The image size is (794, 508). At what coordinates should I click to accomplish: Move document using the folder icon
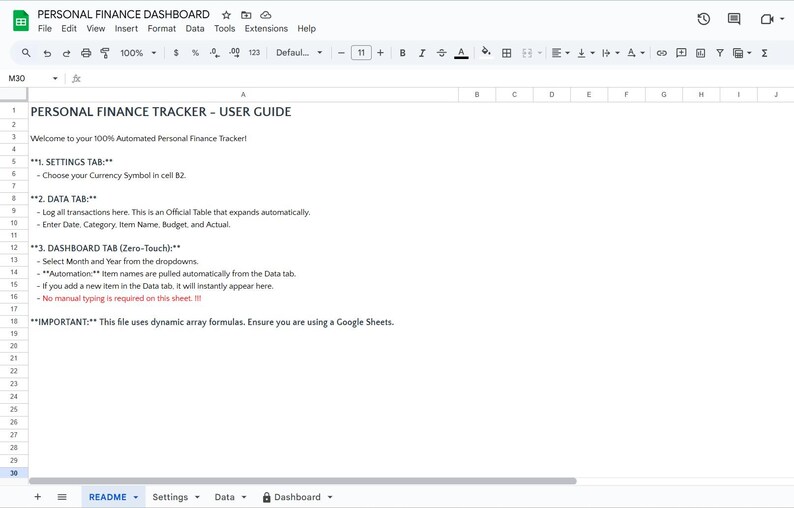pyautogui.click(x=246, y=15)
